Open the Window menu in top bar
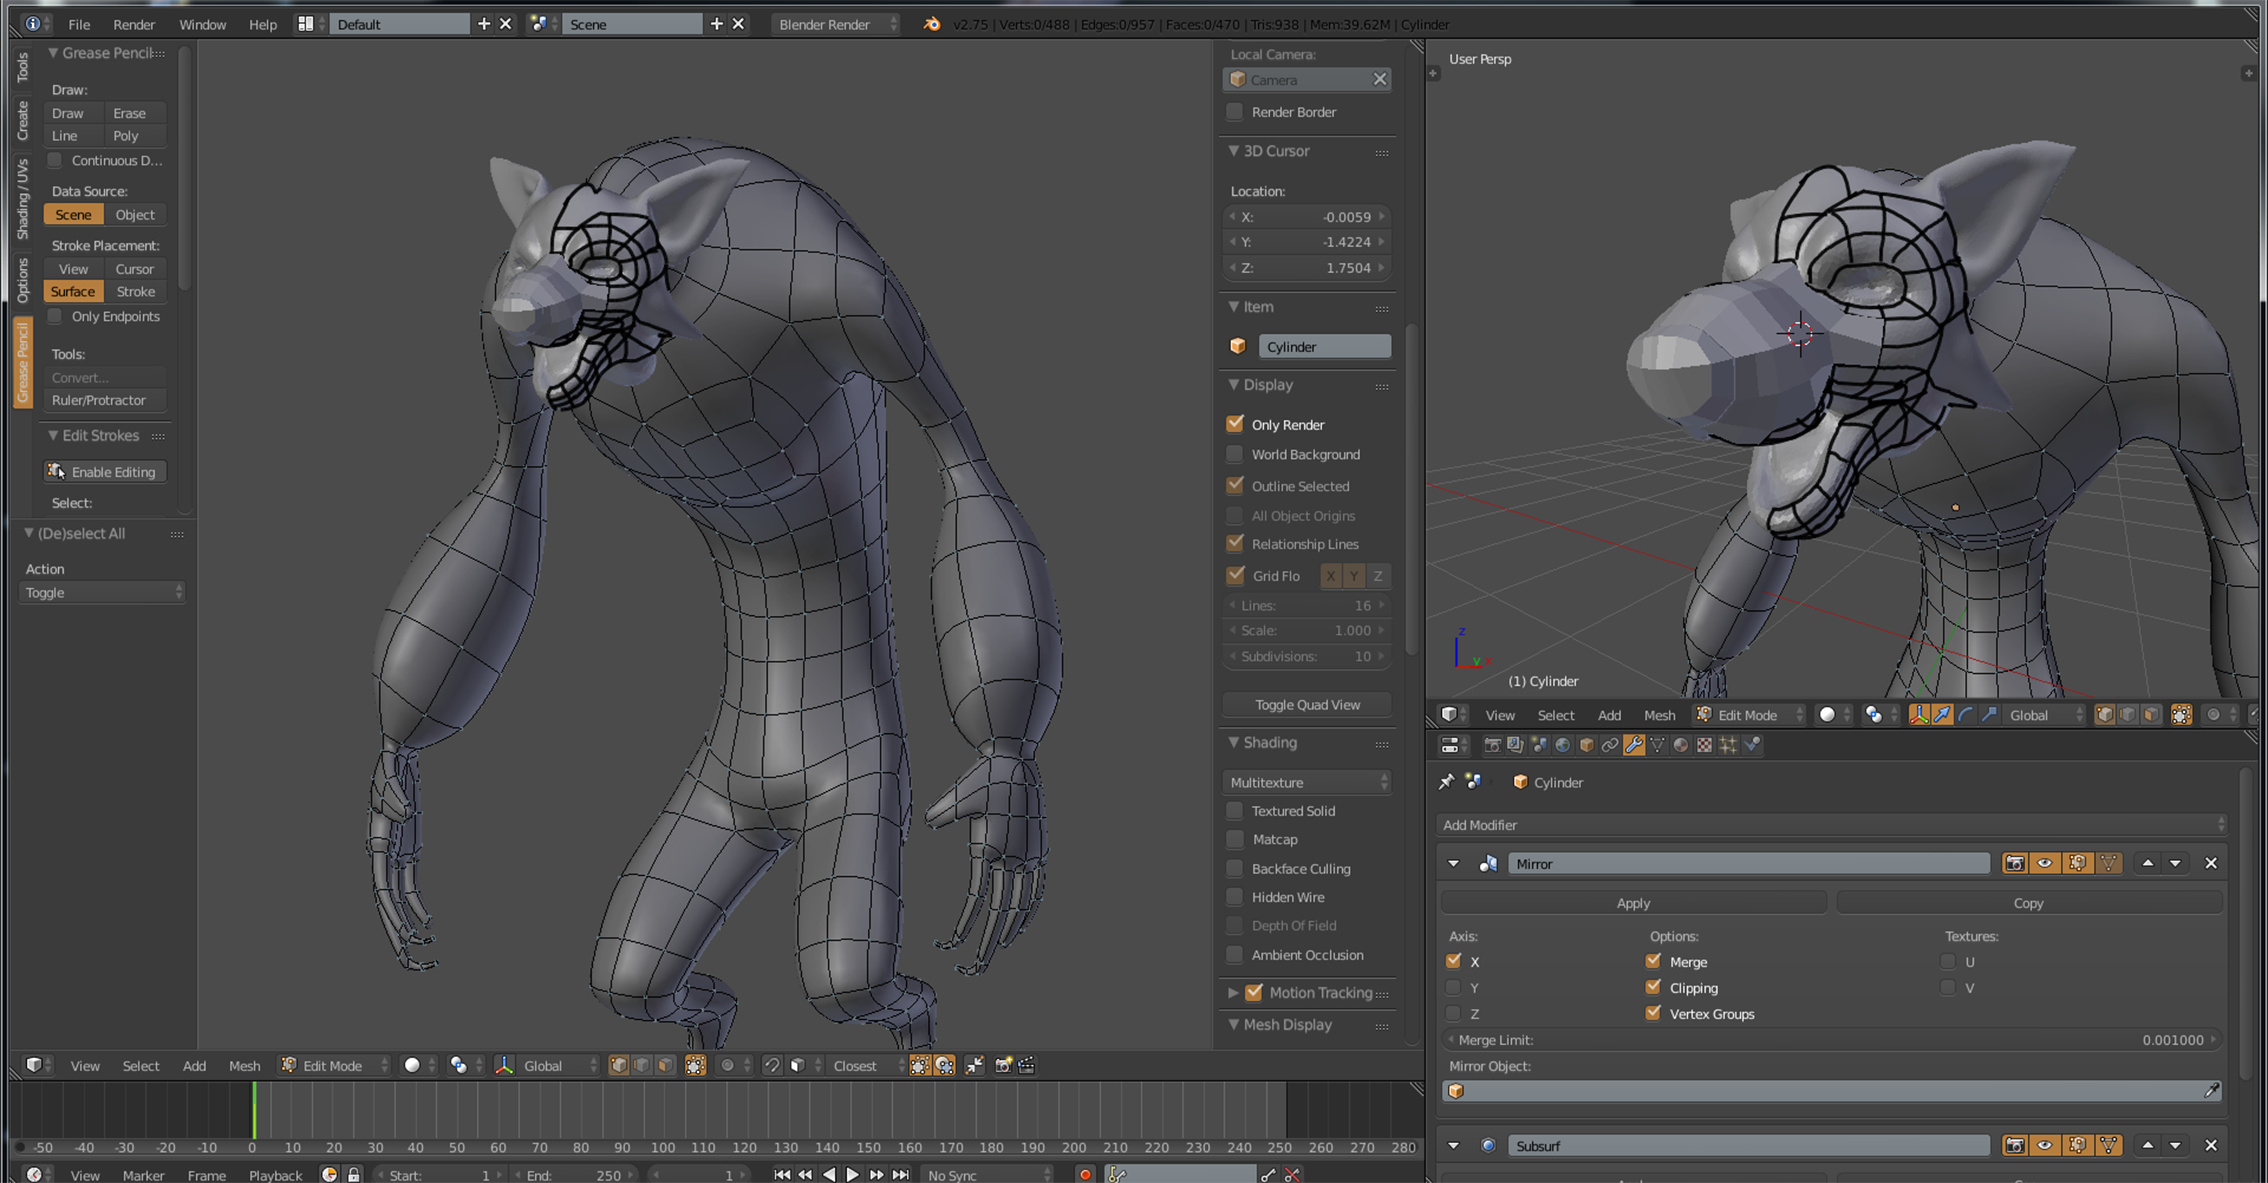Image resolution: width=2268 pixels, height=1183 pixels. point(202,24)
